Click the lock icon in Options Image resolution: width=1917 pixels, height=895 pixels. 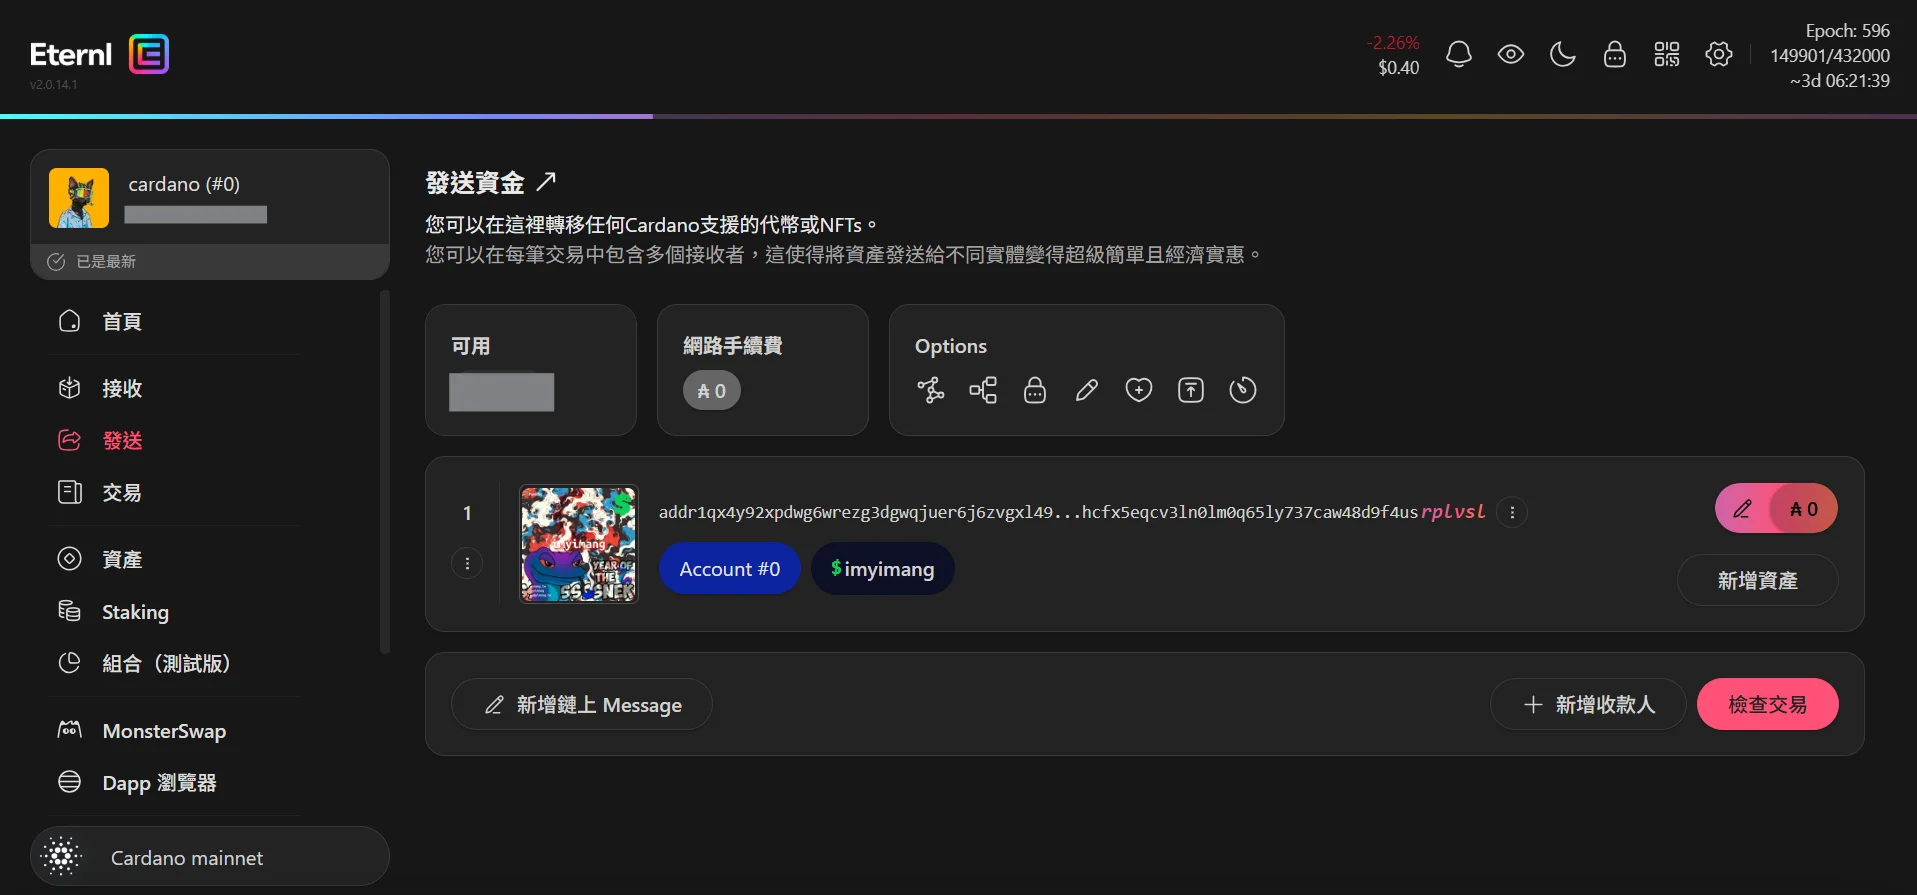click(1035, 390)
